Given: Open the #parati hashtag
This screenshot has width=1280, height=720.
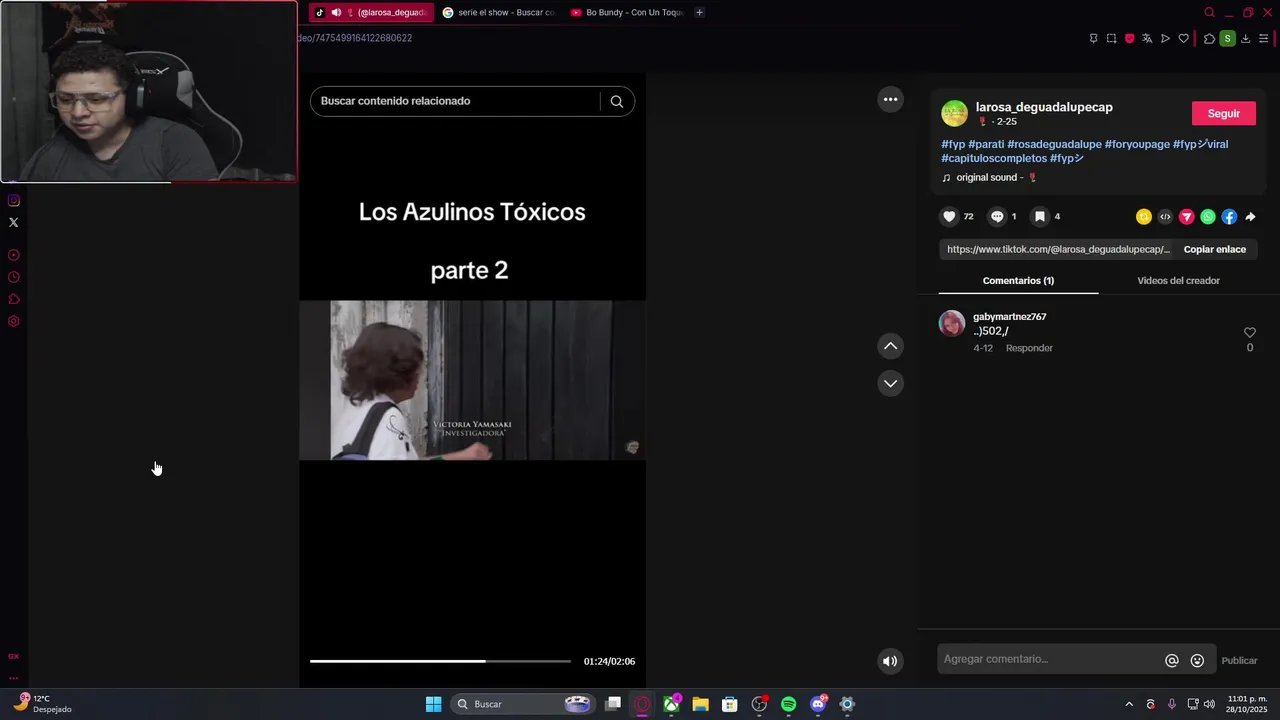Looking at the screenshot, I should pos(986,144).
